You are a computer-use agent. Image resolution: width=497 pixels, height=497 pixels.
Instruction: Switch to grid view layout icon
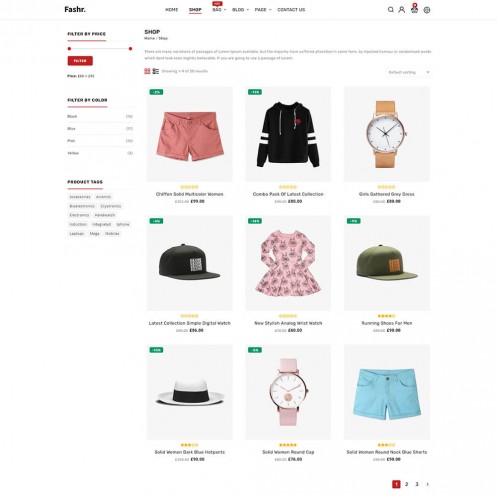coord(147,71)
